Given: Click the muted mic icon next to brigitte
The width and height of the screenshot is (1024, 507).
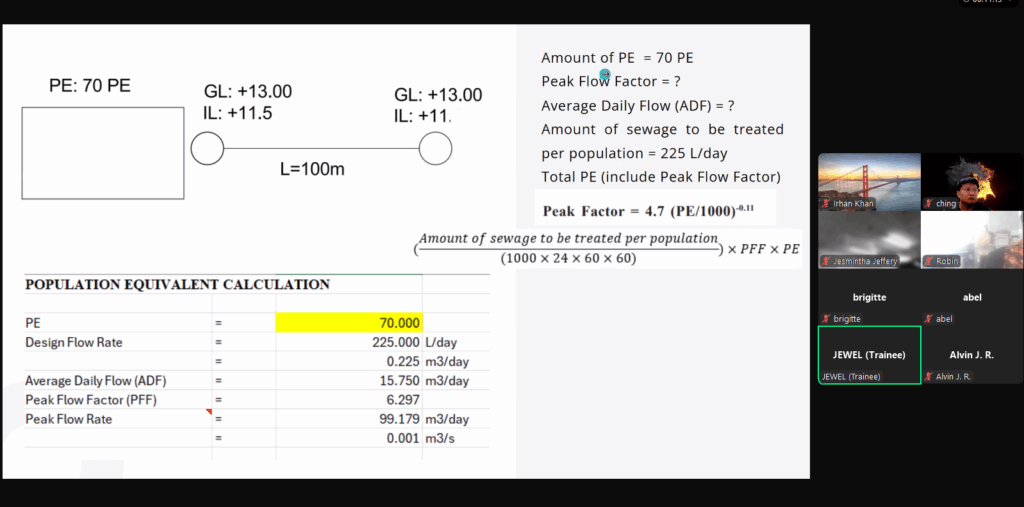Looking at the screenshot, I should coord(826,319).
